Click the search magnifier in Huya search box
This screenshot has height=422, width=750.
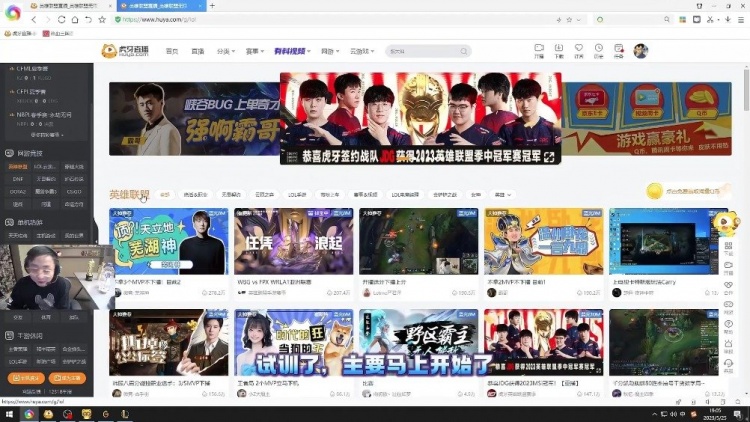point(463,51)
